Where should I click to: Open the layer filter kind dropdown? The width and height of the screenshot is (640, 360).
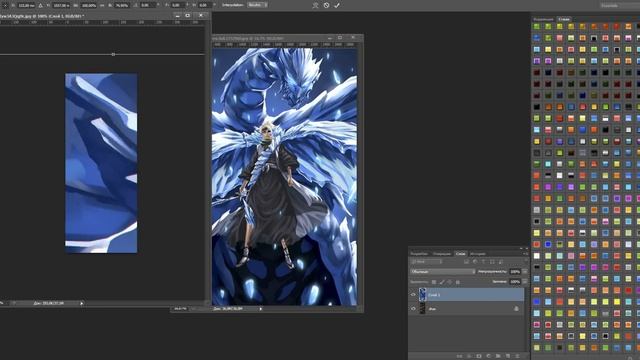(427, 262)
